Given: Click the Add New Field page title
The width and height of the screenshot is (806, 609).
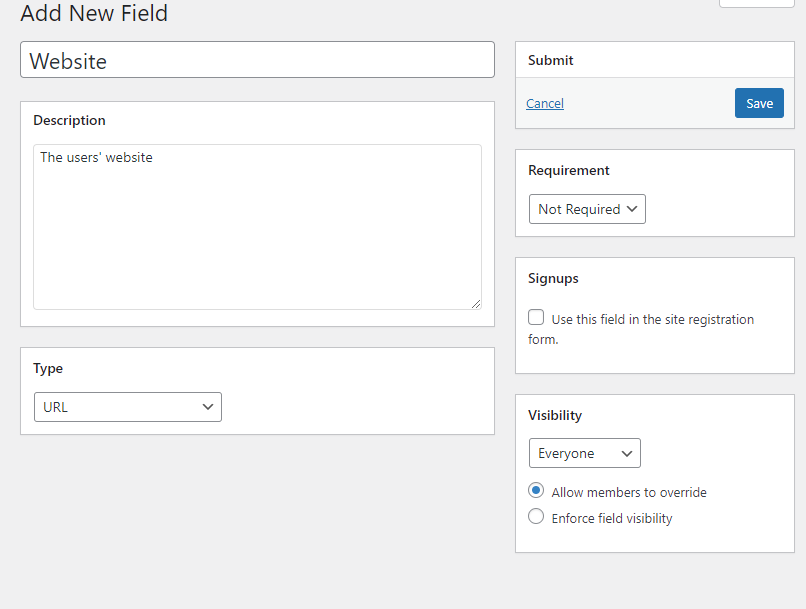Looking at the screenshot, I should point(94,13).
